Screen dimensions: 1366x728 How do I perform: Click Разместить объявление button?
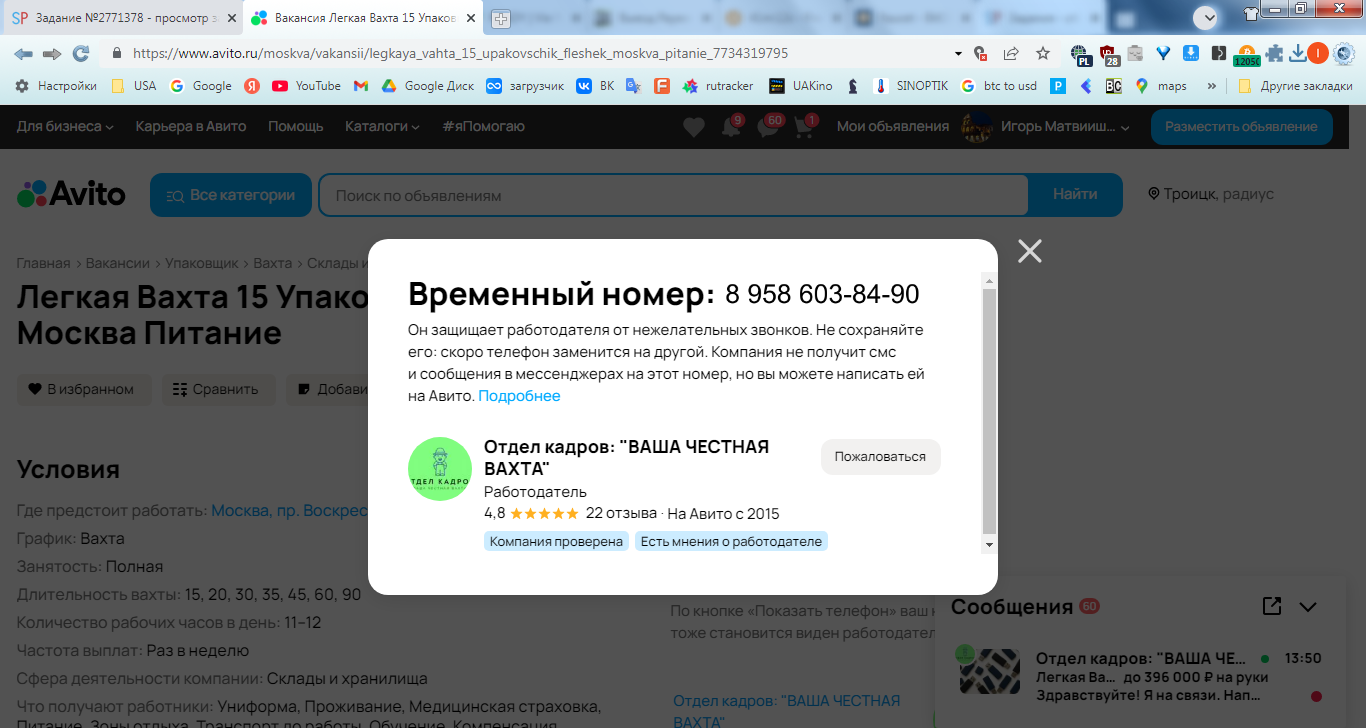1241,127
